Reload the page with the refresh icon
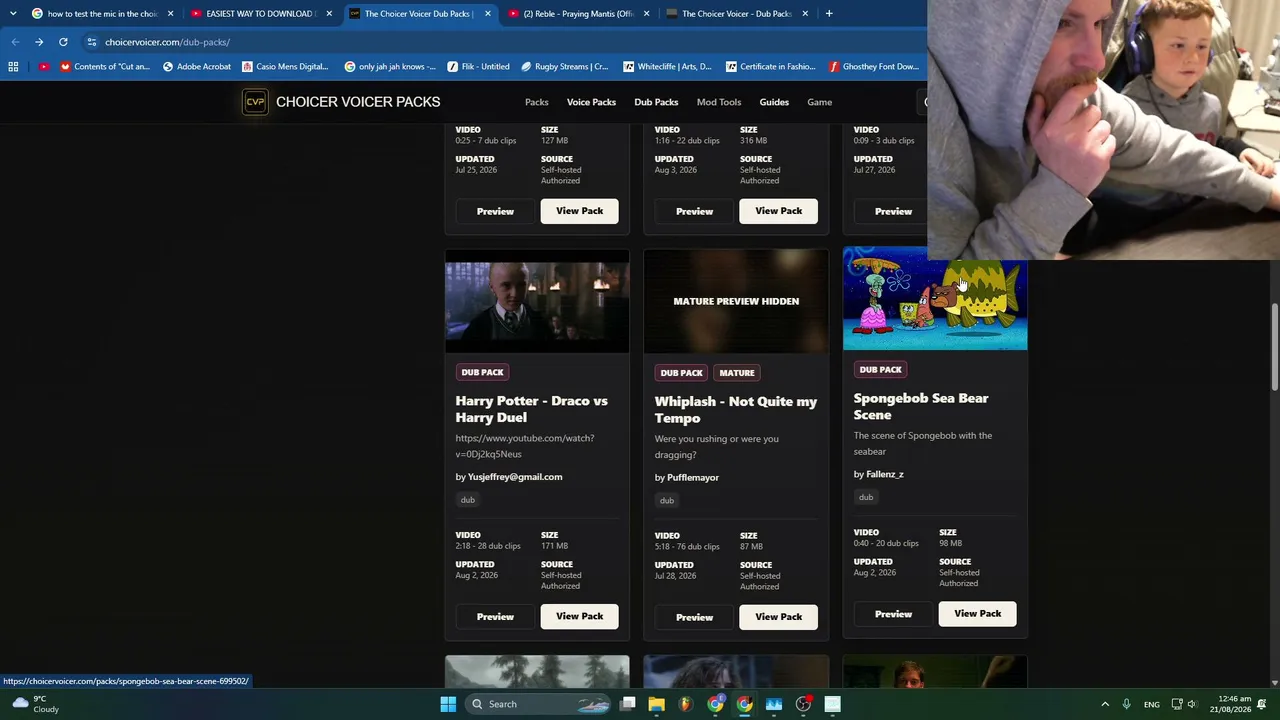Screen dimensions: 1280x720 click(63, 42)
